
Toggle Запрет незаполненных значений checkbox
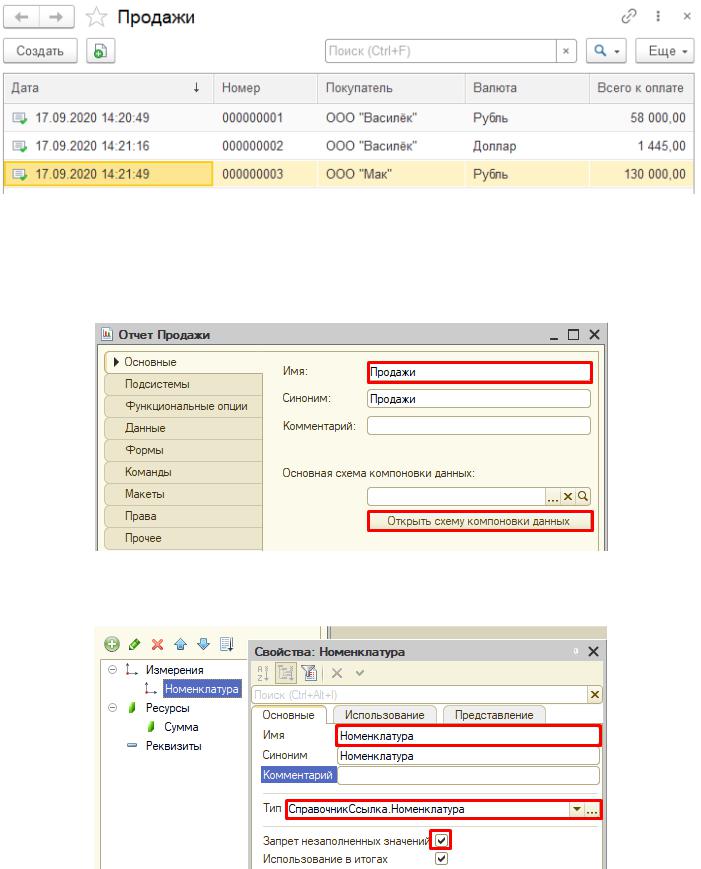click(x=442, y=841)
